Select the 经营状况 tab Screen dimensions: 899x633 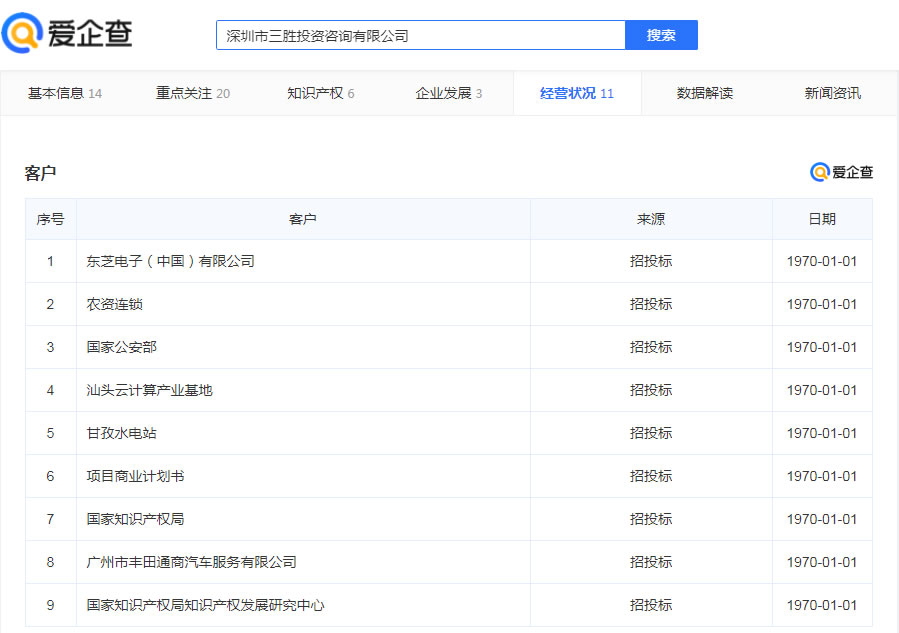[577, 93]
